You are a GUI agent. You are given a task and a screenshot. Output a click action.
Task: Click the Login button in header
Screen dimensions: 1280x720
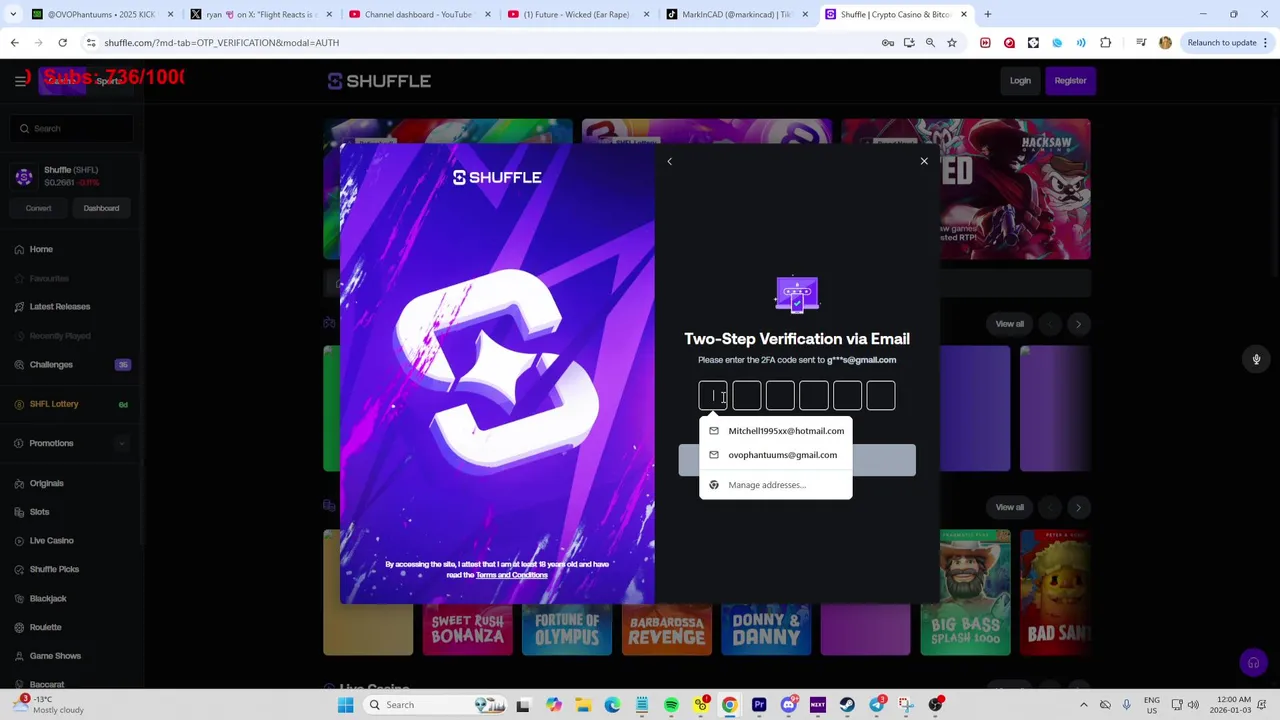1020,81
